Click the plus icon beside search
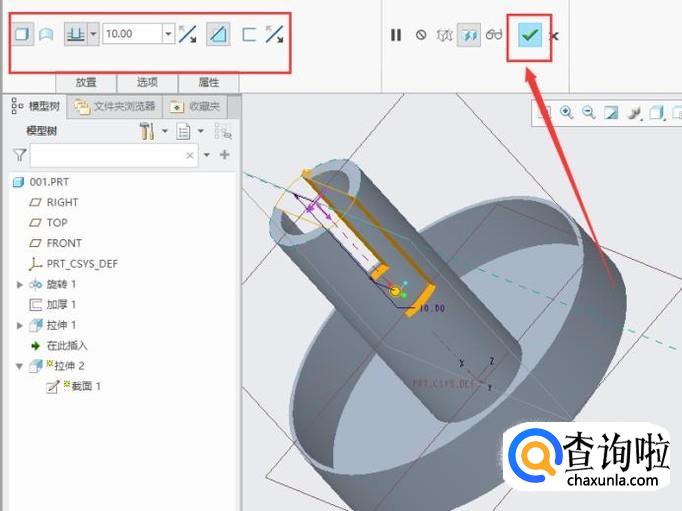Viewport: 682px width, 511px height. point(224,154)
